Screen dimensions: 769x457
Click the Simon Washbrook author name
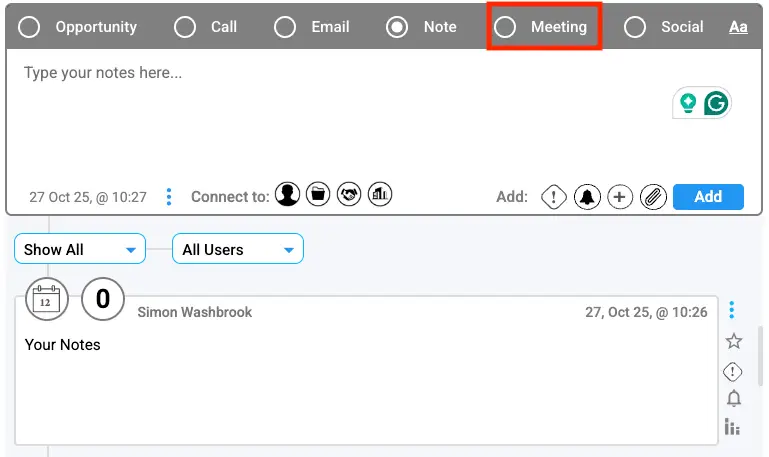point(194,312)
